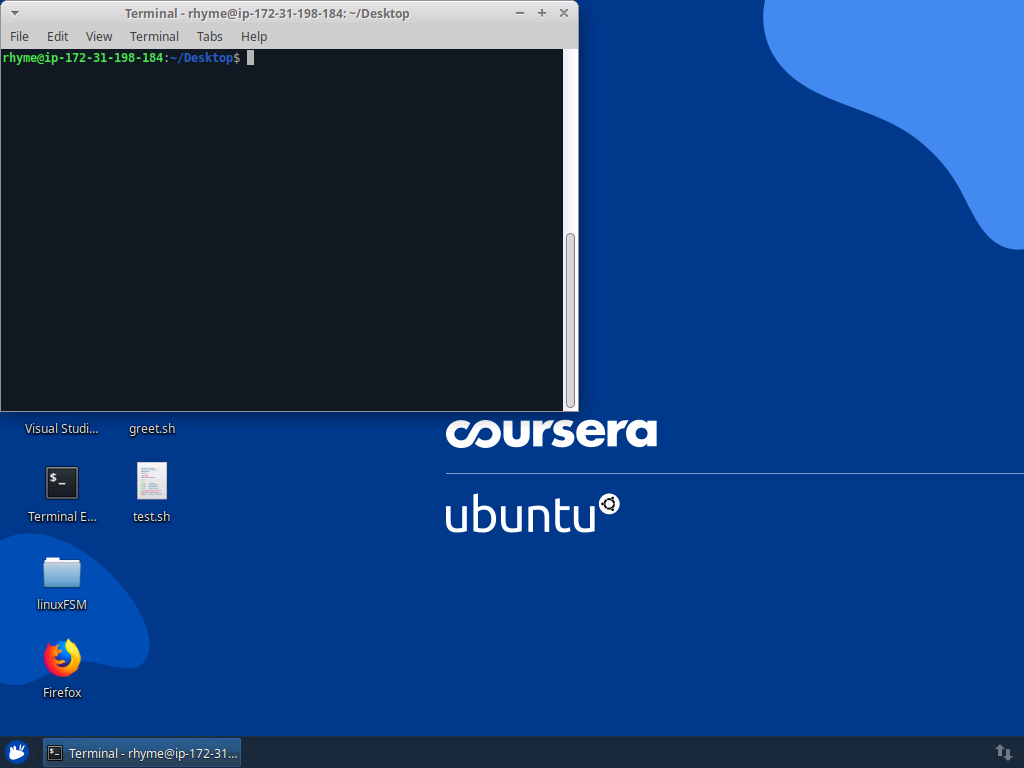Click the Visual Studio desktop label
Screen dimensions: 1024x768
click(61, 429)
